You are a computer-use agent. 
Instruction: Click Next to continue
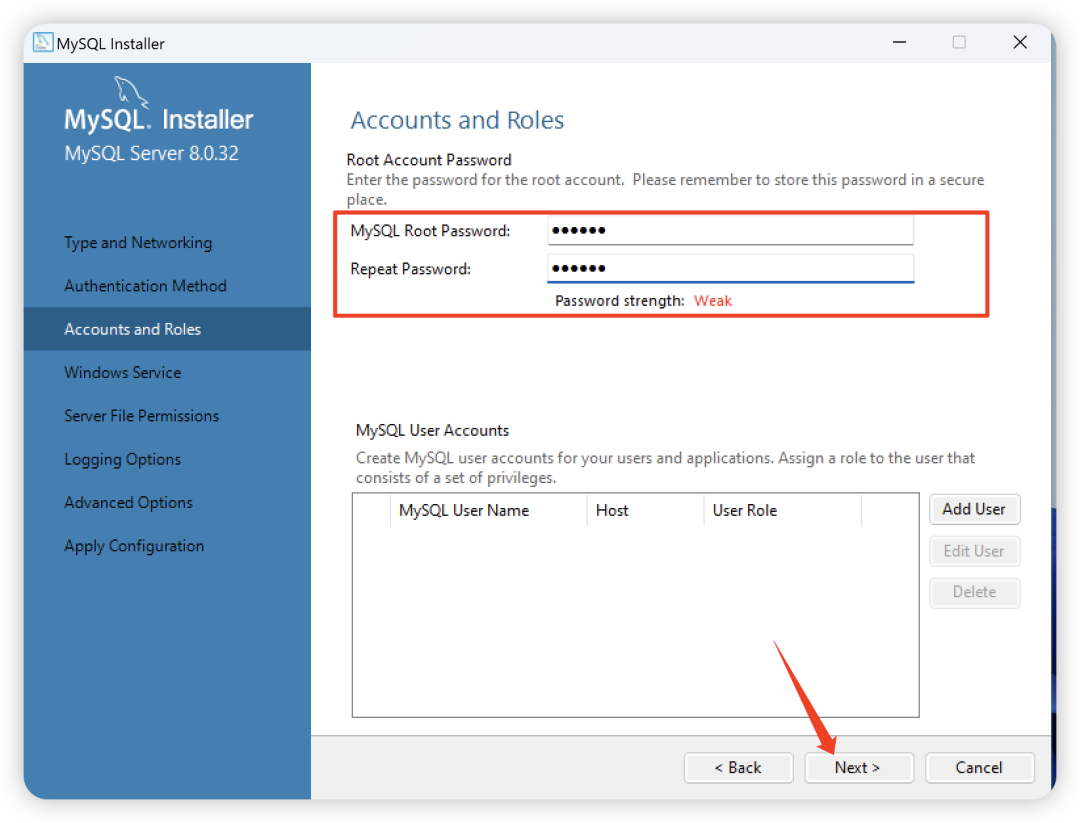[858, 768]
